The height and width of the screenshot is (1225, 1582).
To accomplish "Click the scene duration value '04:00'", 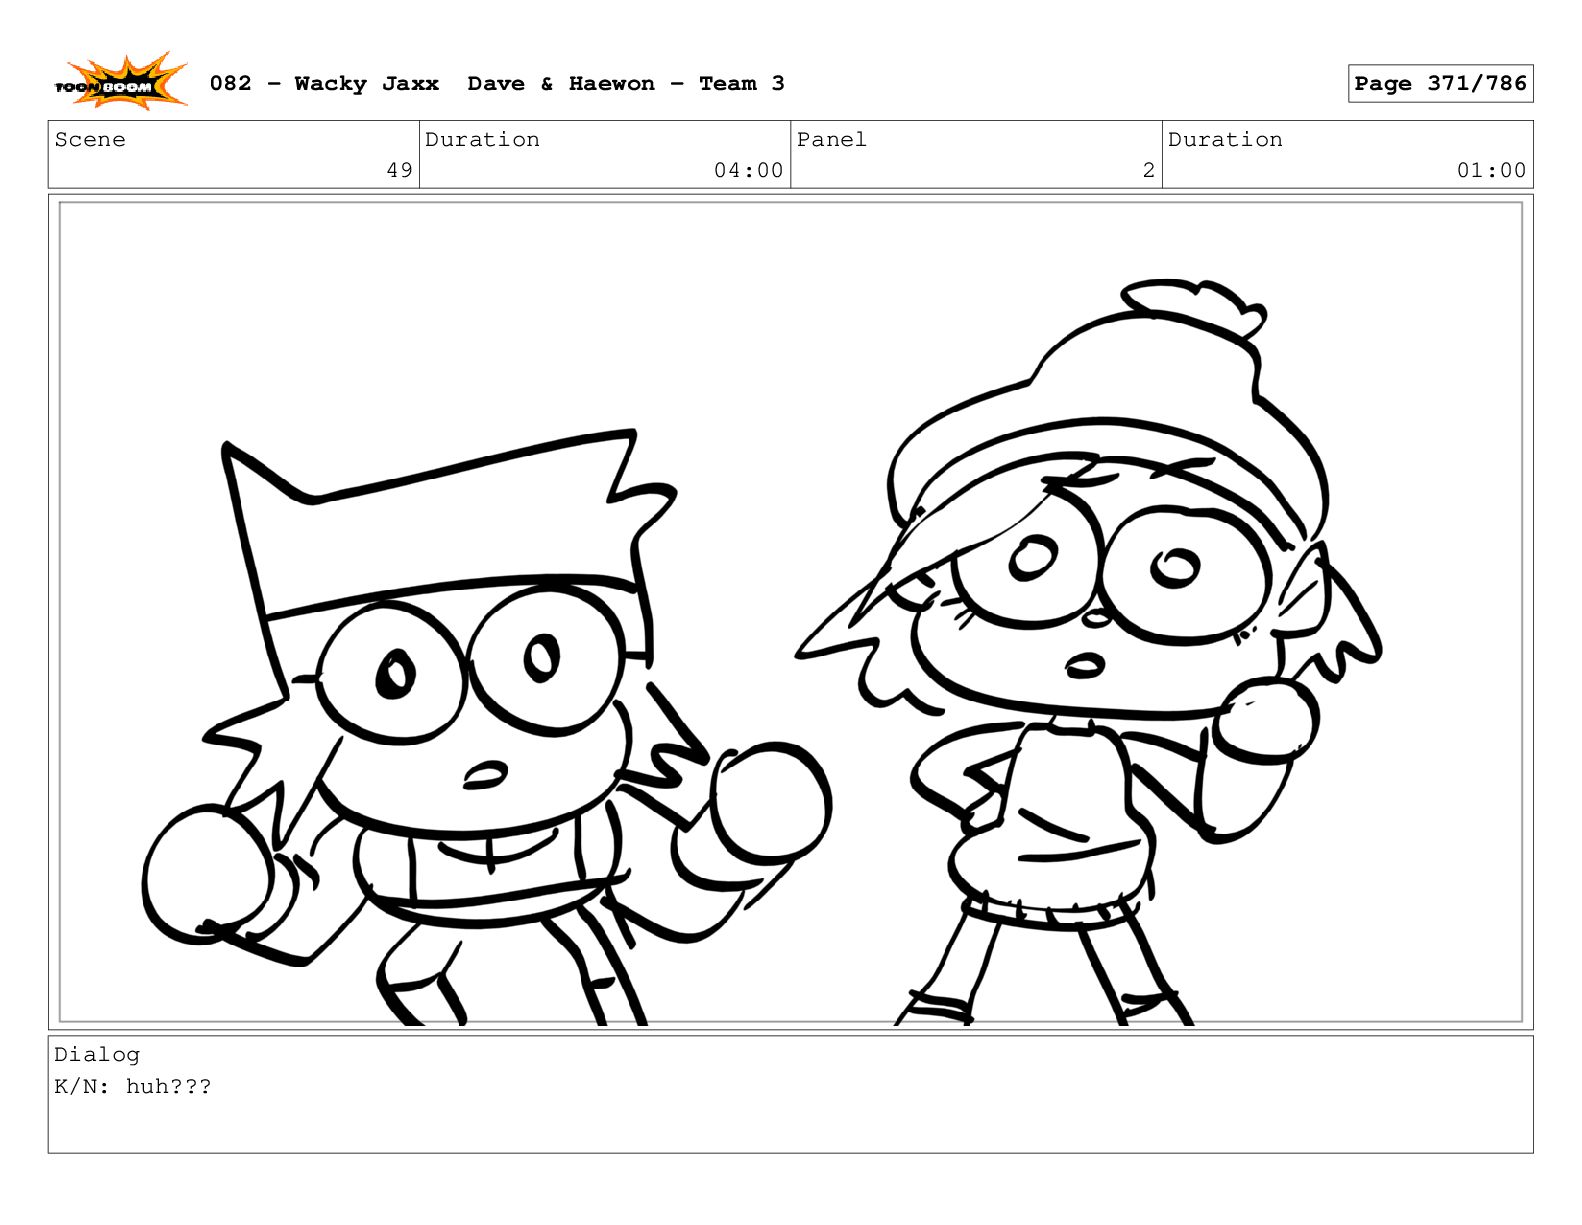I will (x=748, y=170).
